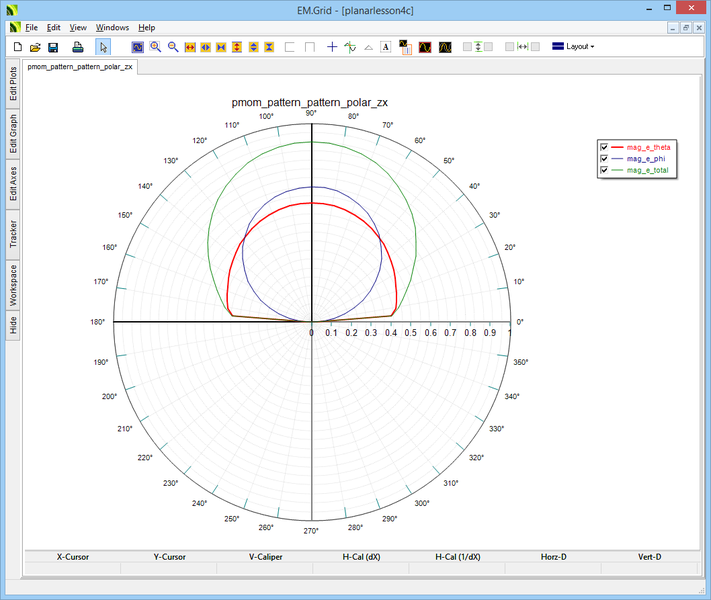The height and width of the screenshot is (600, 711).
Task: Select the arrow pointer tool
Action: click(103, 47)
